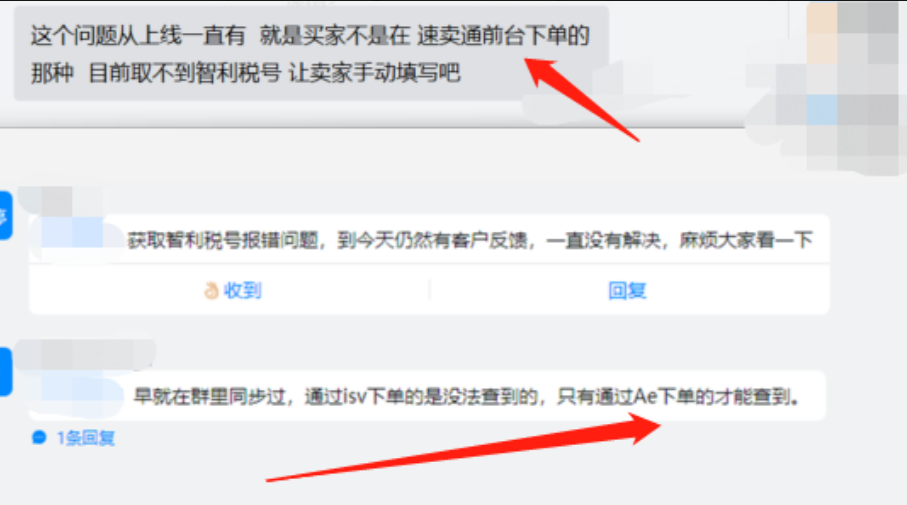Click the text 只有通过Ae下单的才能查到
Viewport: 907px width, 505px height.
click(678, 396)
